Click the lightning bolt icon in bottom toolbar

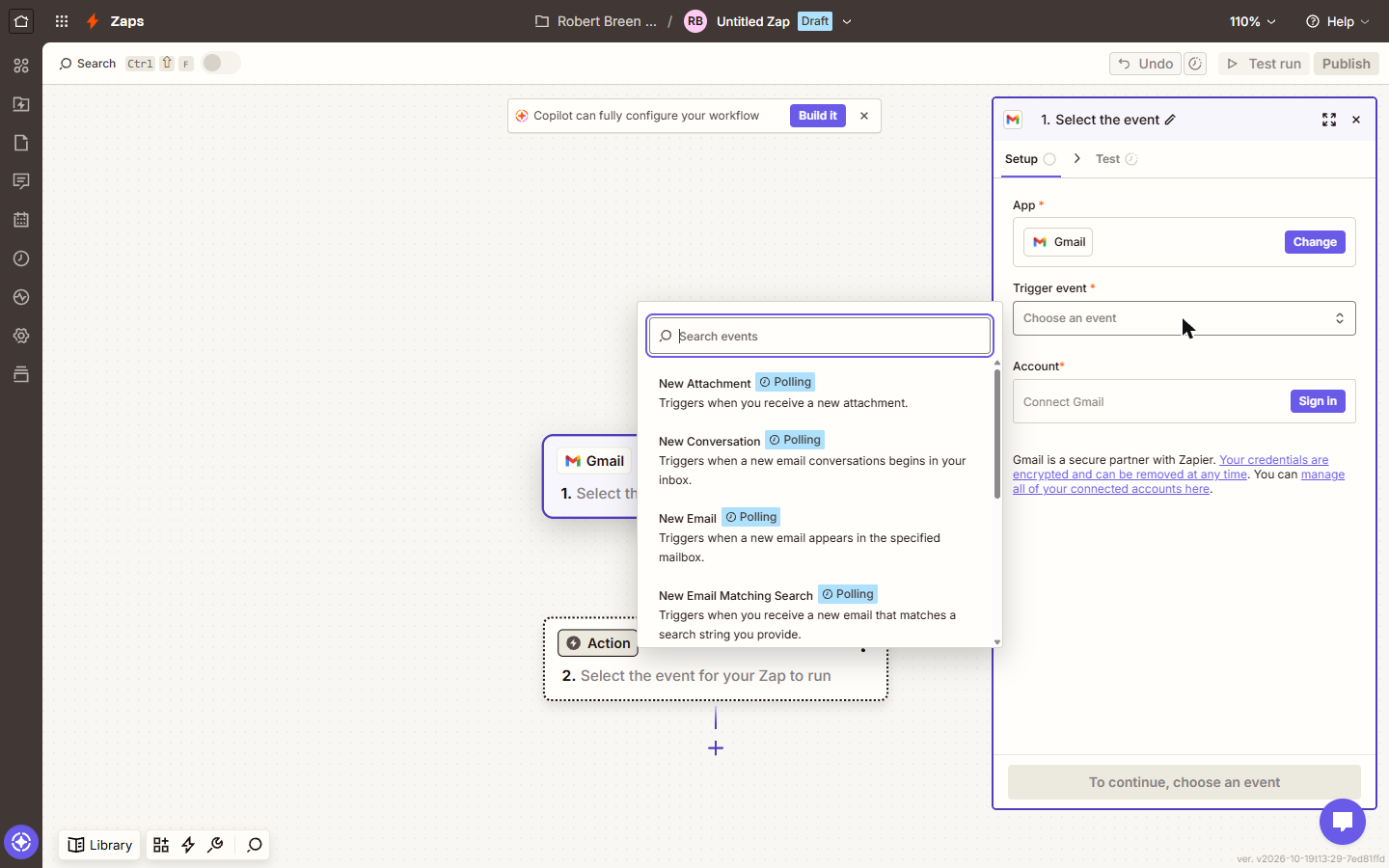click(x=188, y=845)
